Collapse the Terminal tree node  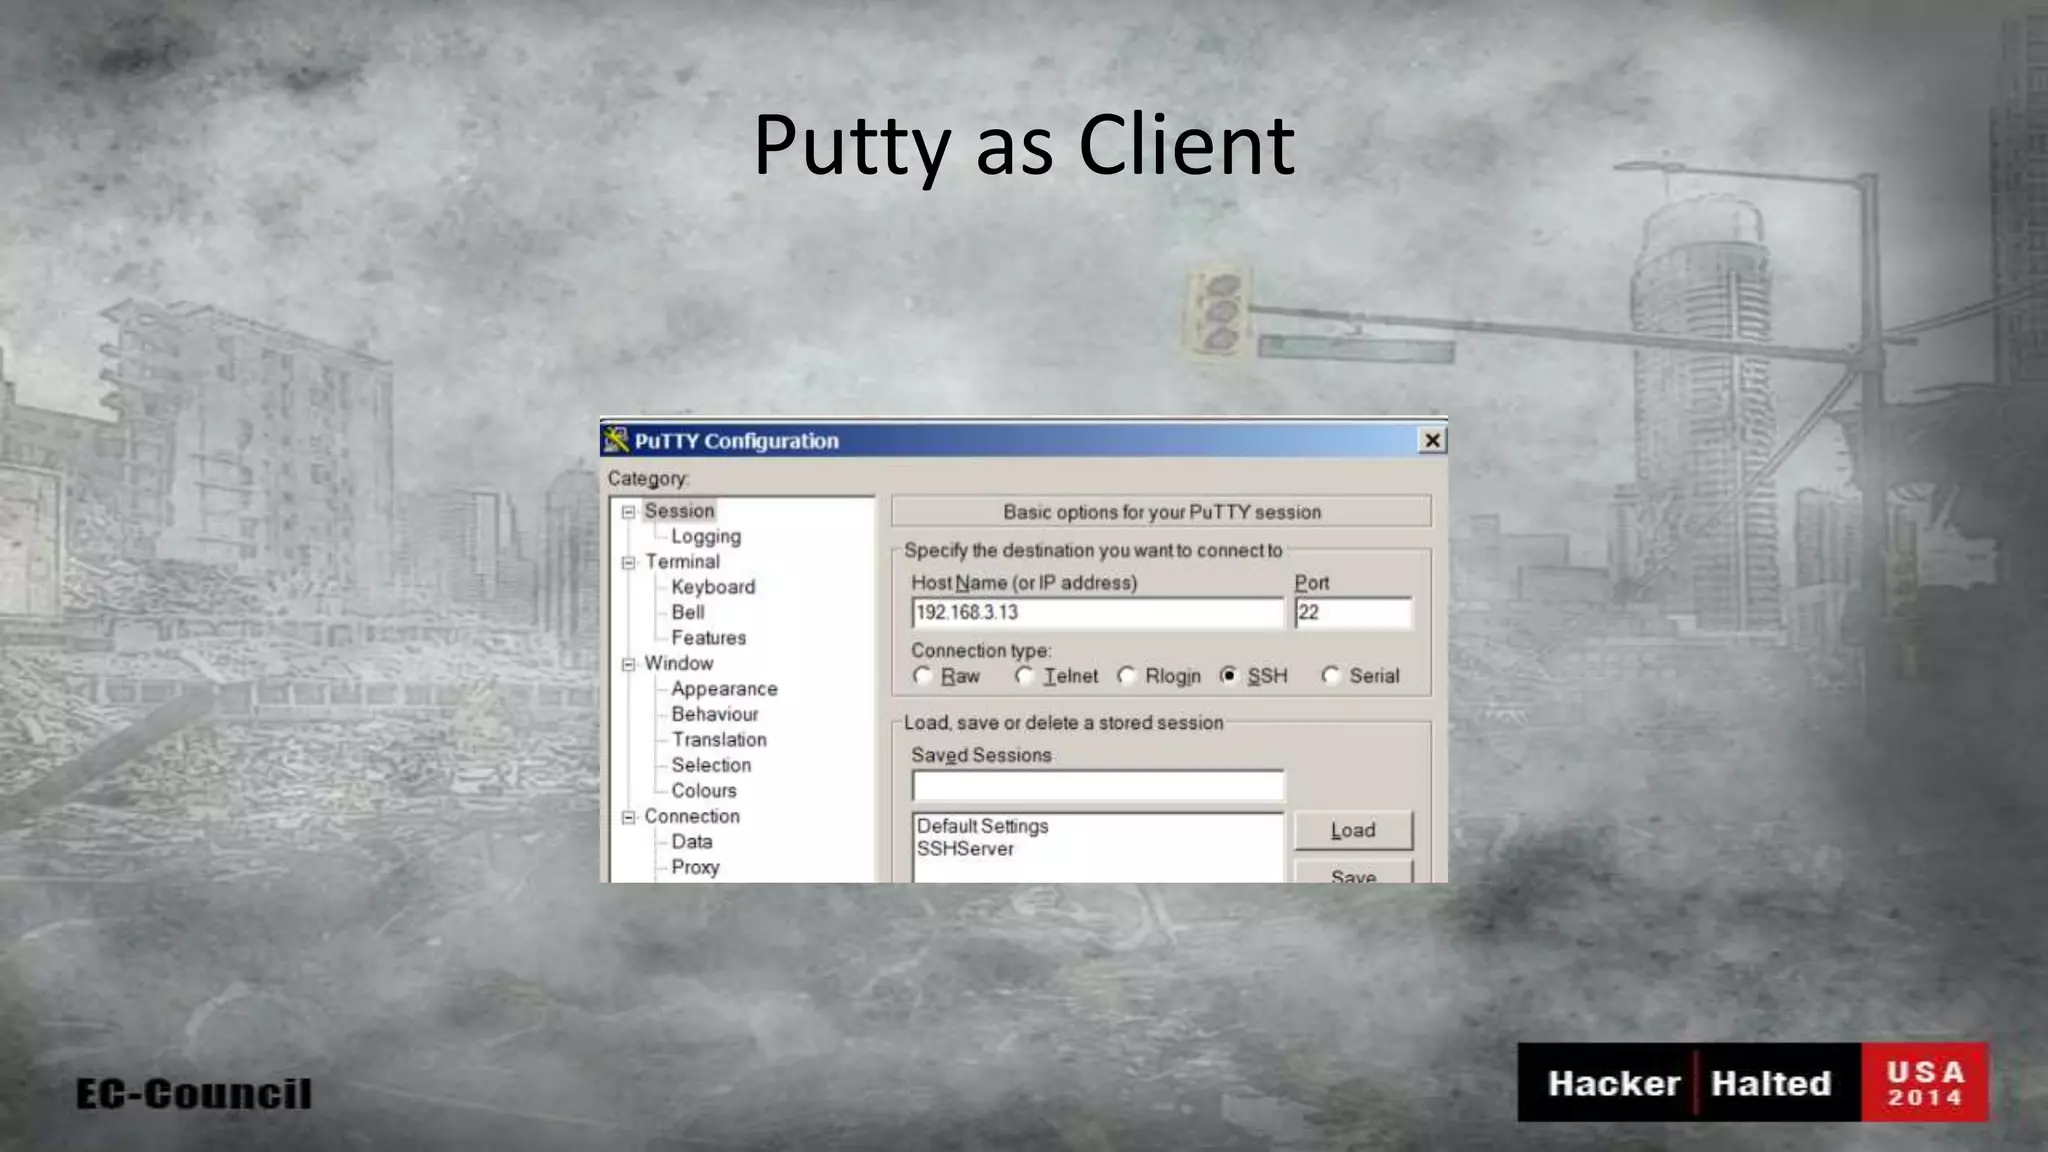(x=628, y=563)
